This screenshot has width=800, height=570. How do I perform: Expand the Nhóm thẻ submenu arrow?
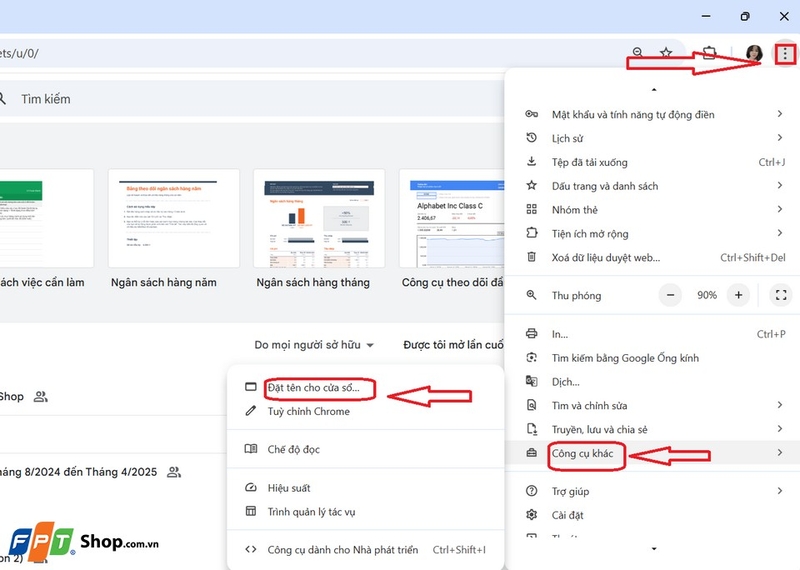780,209
